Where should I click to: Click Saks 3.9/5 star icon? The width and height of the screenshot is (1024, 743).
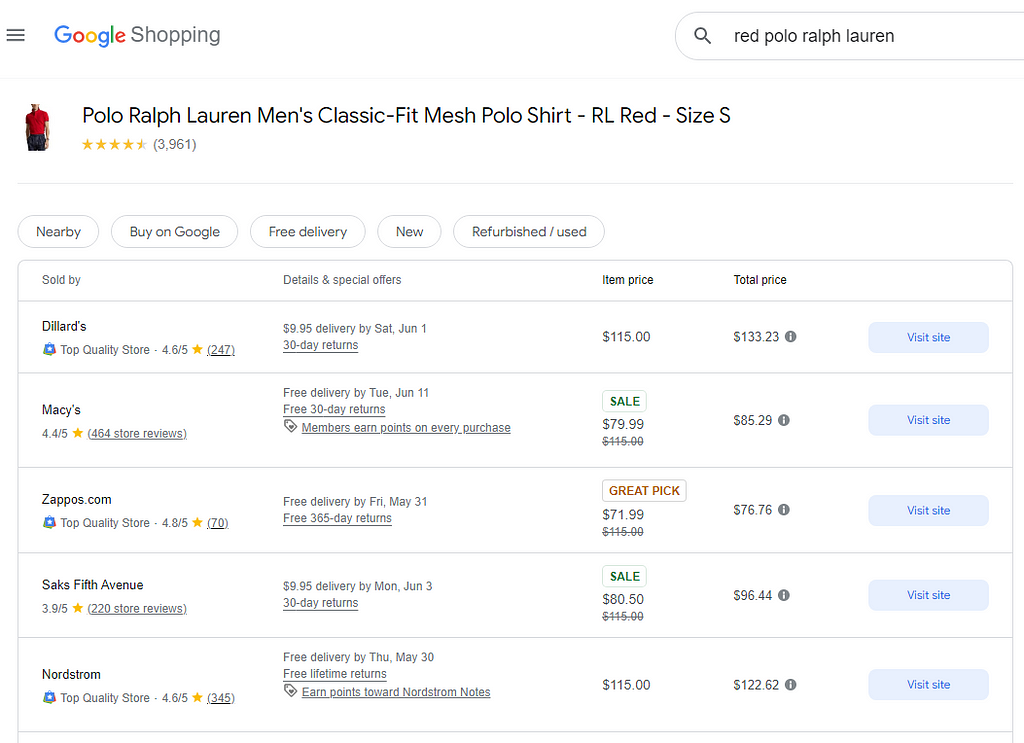coord(78,608)
